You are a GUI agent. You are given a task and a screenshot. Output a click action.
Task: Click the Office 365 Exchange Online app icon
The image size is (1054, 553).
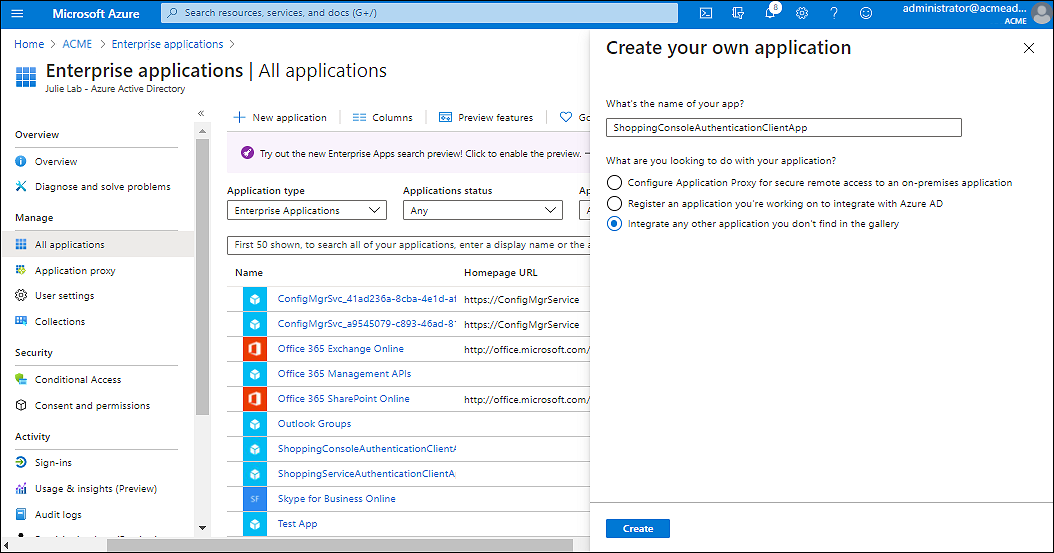[256, 349]
